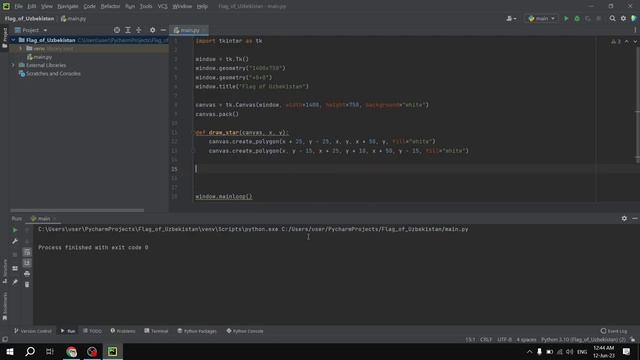Screen dimensions: 640x360
Task: Open the Python Console tool window
Action: coord(245,331)
